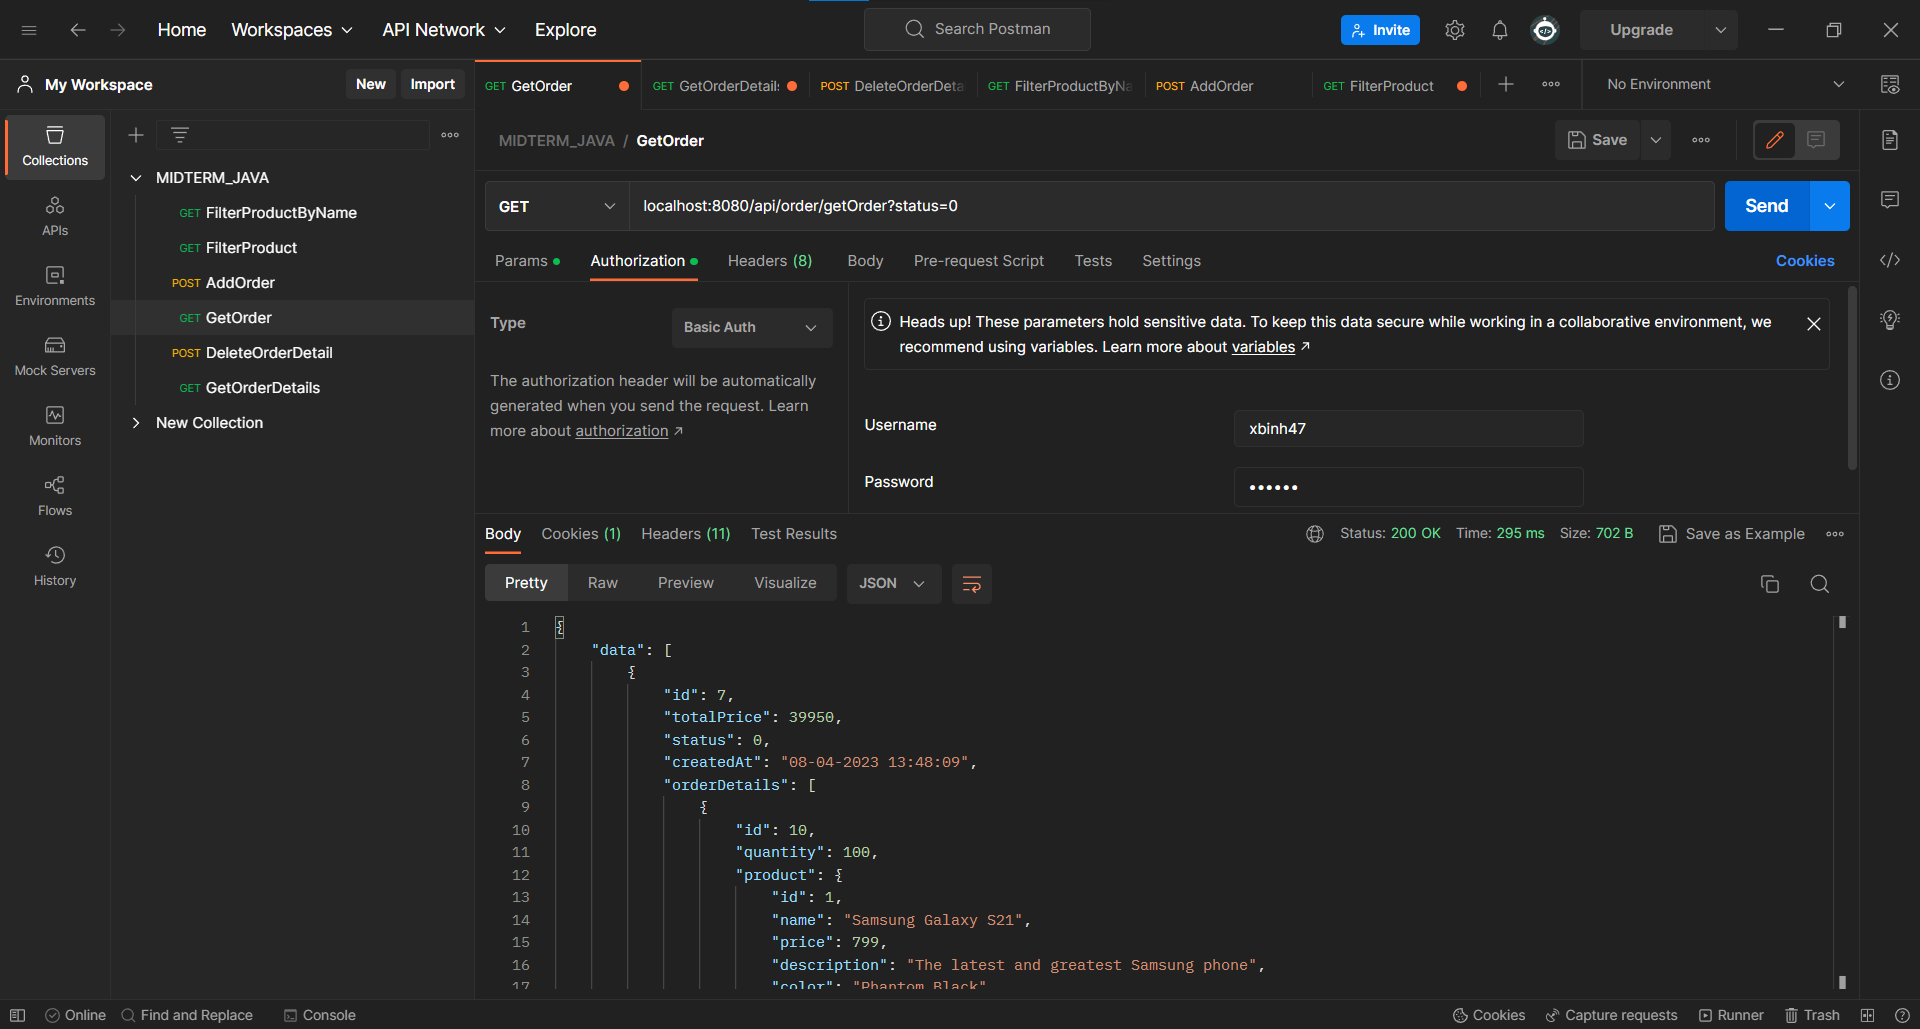The width and height of the screenshot is (1920, 1029).
Task: Send the GetOrder request
Action: 1767,206
